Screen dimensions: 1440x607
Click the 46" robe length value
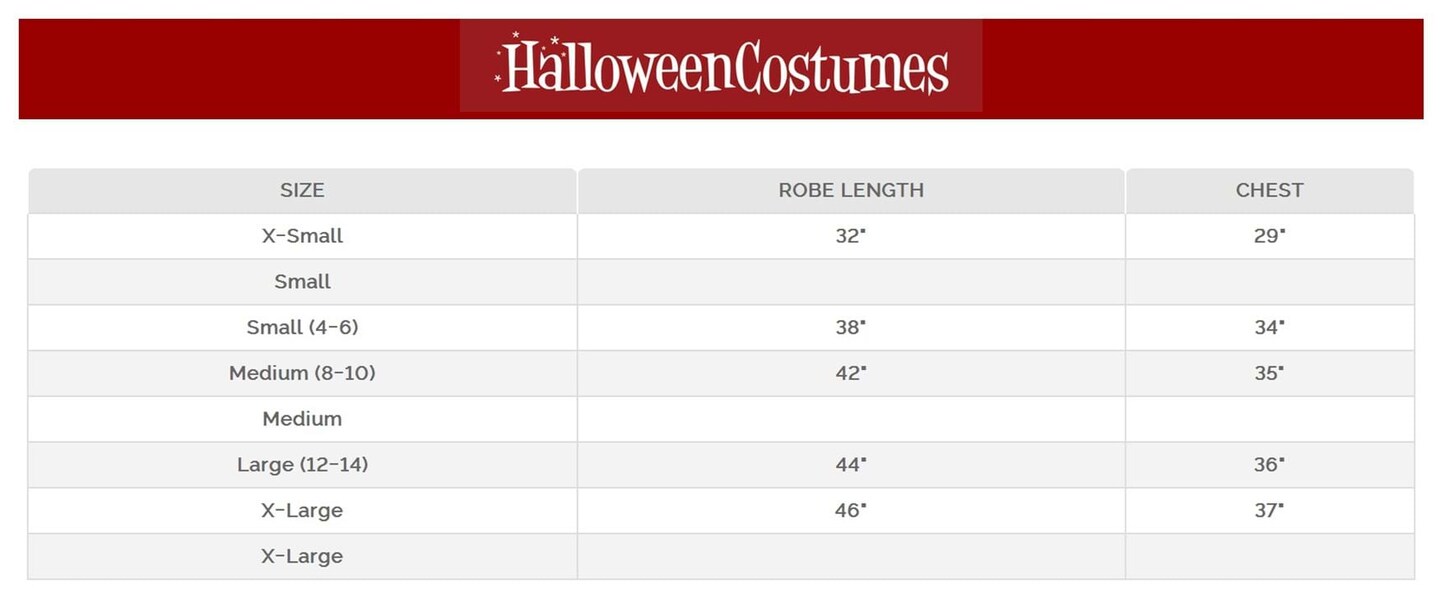(x=850, y=510)
